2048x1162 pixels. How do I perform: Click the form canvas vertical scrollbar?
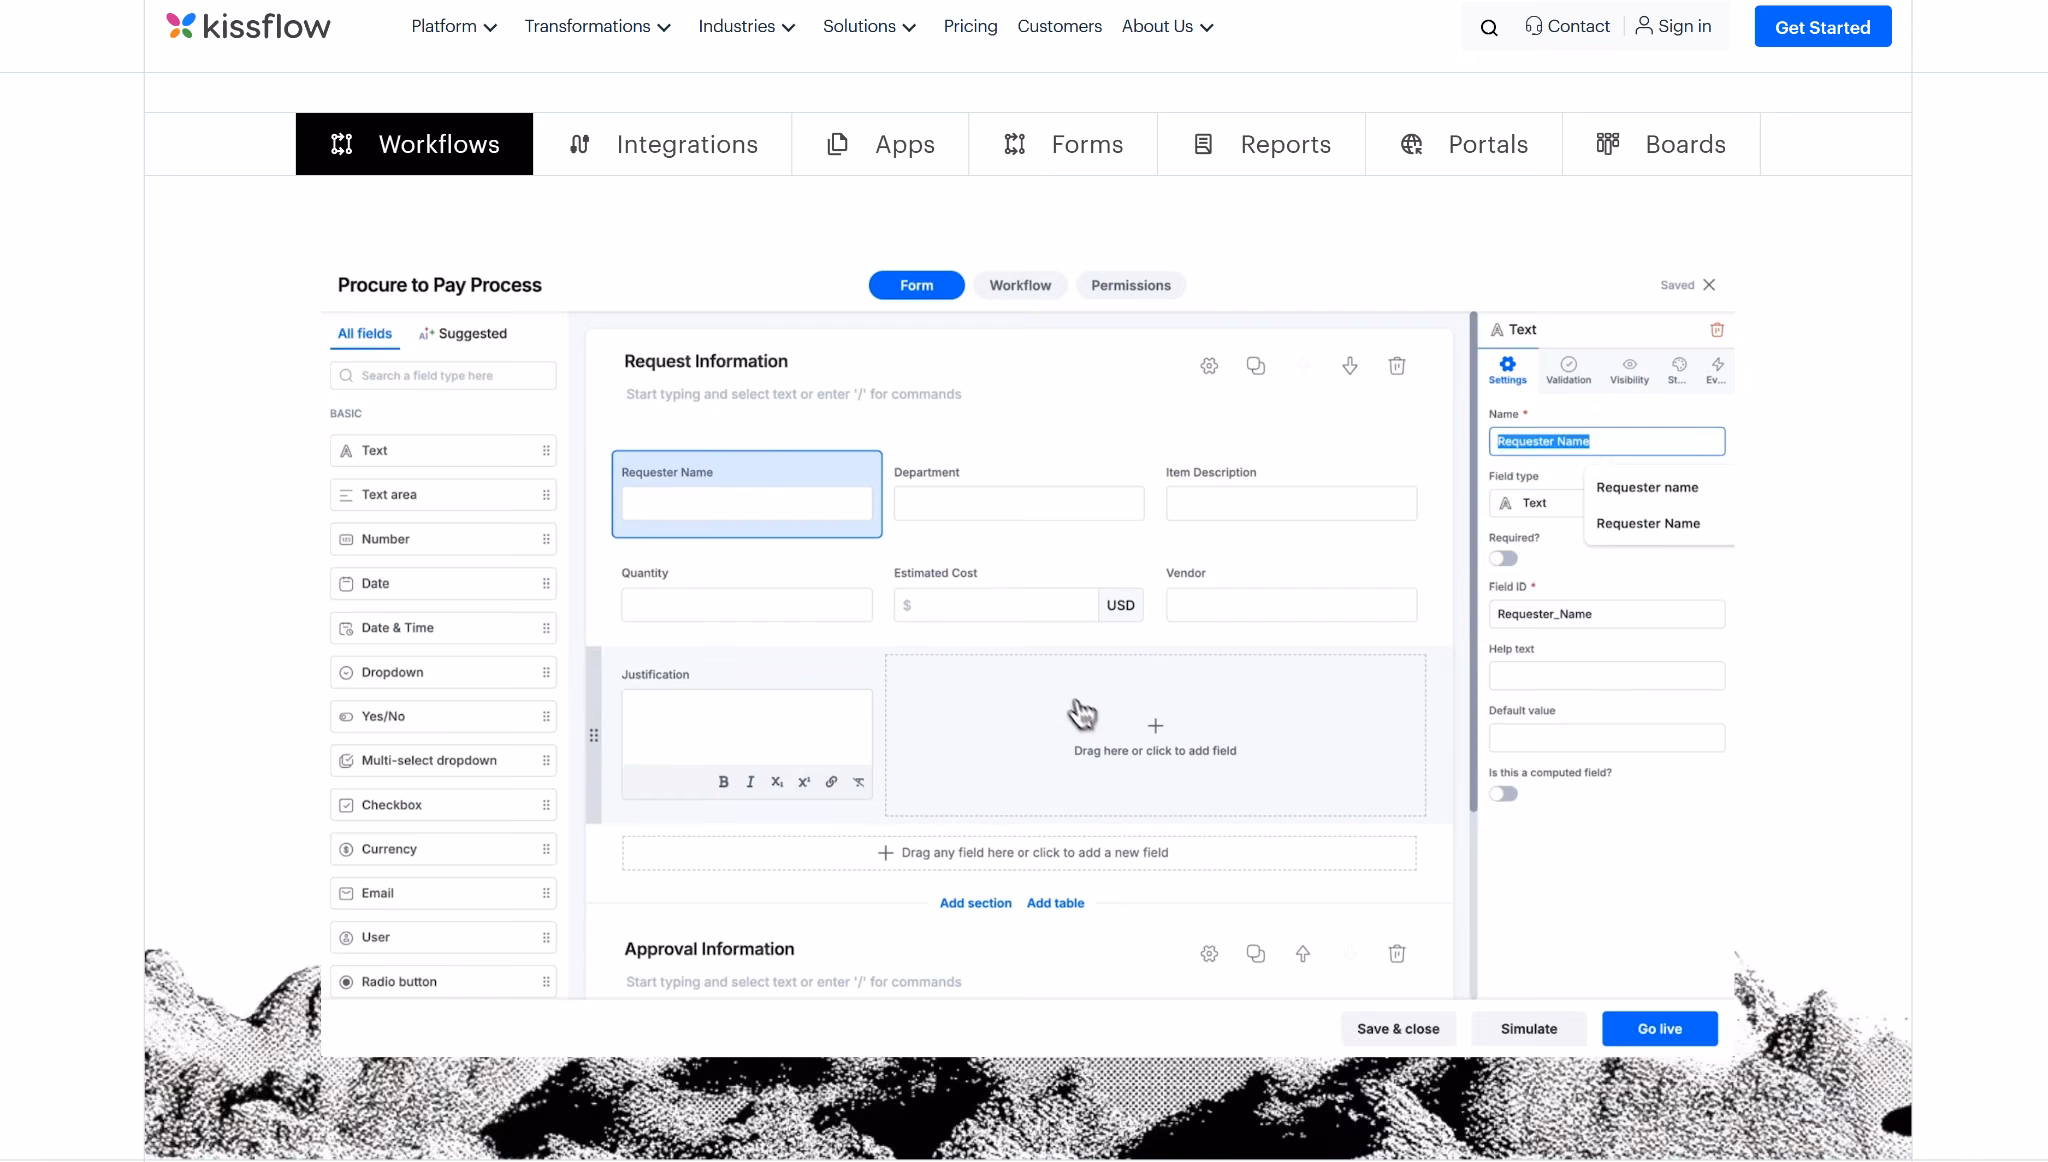pos(1473,562)
